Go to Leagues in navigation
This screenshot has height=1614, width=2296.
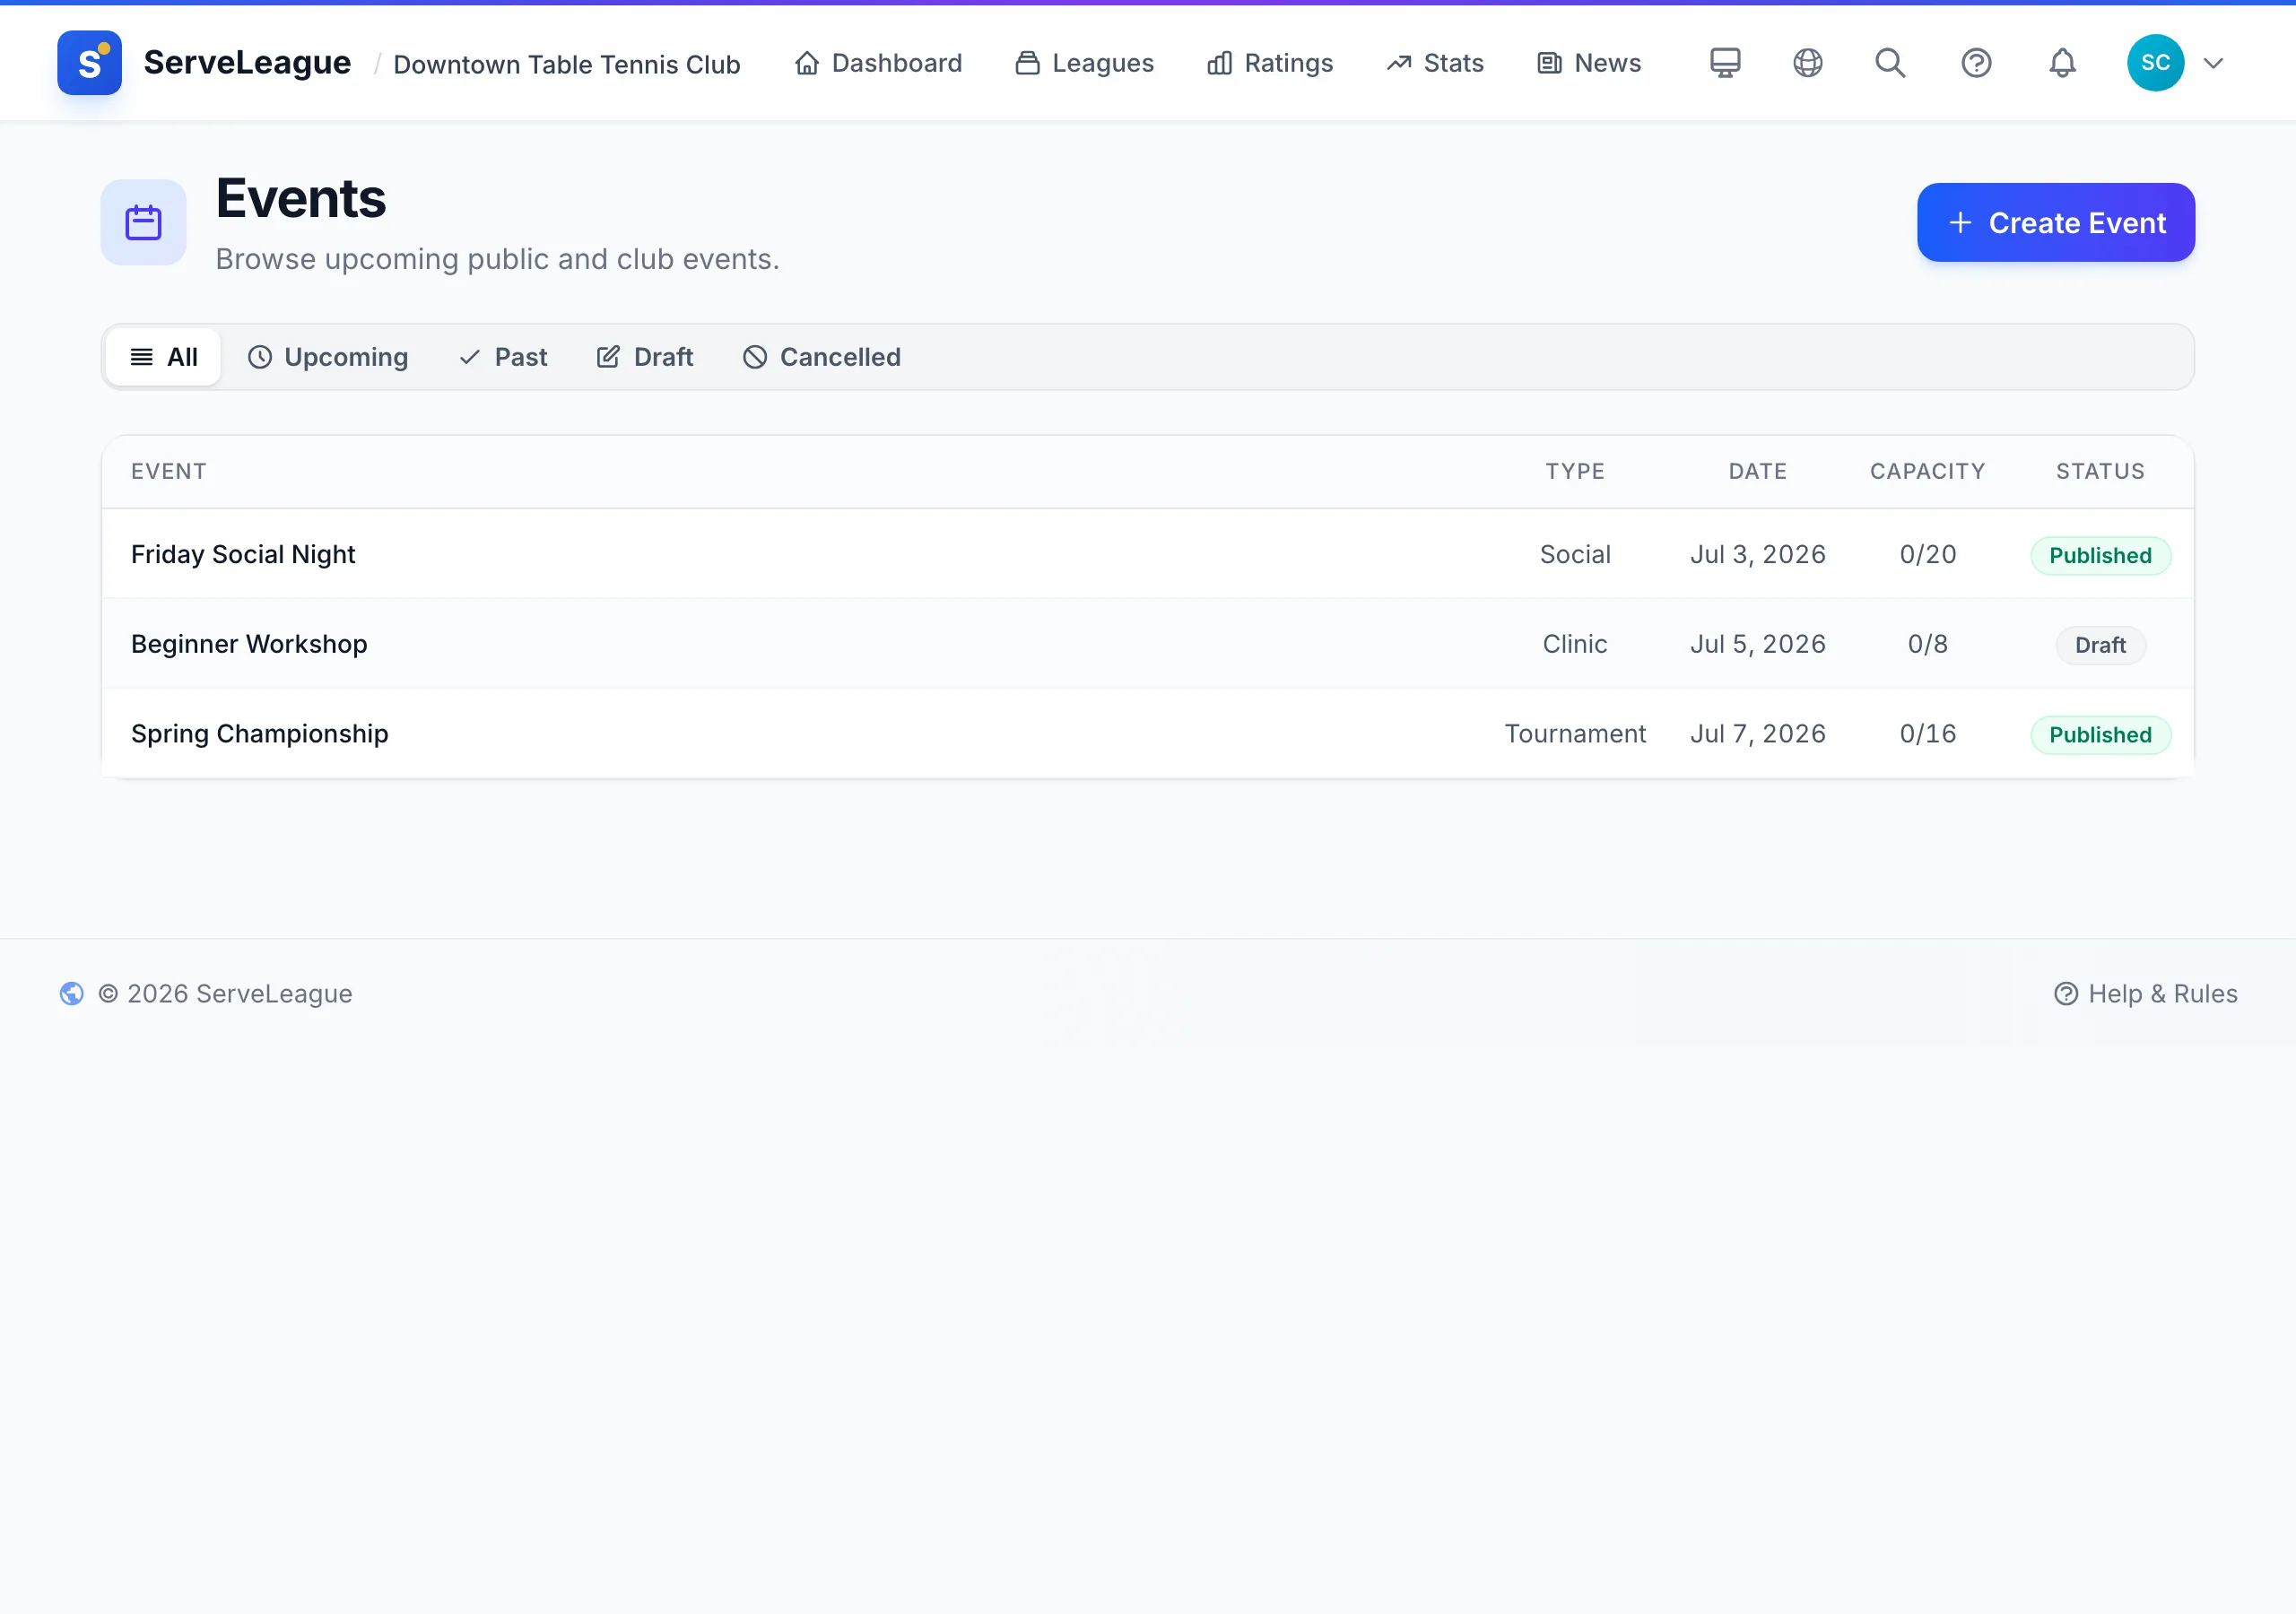click(x=1084, y=63)
